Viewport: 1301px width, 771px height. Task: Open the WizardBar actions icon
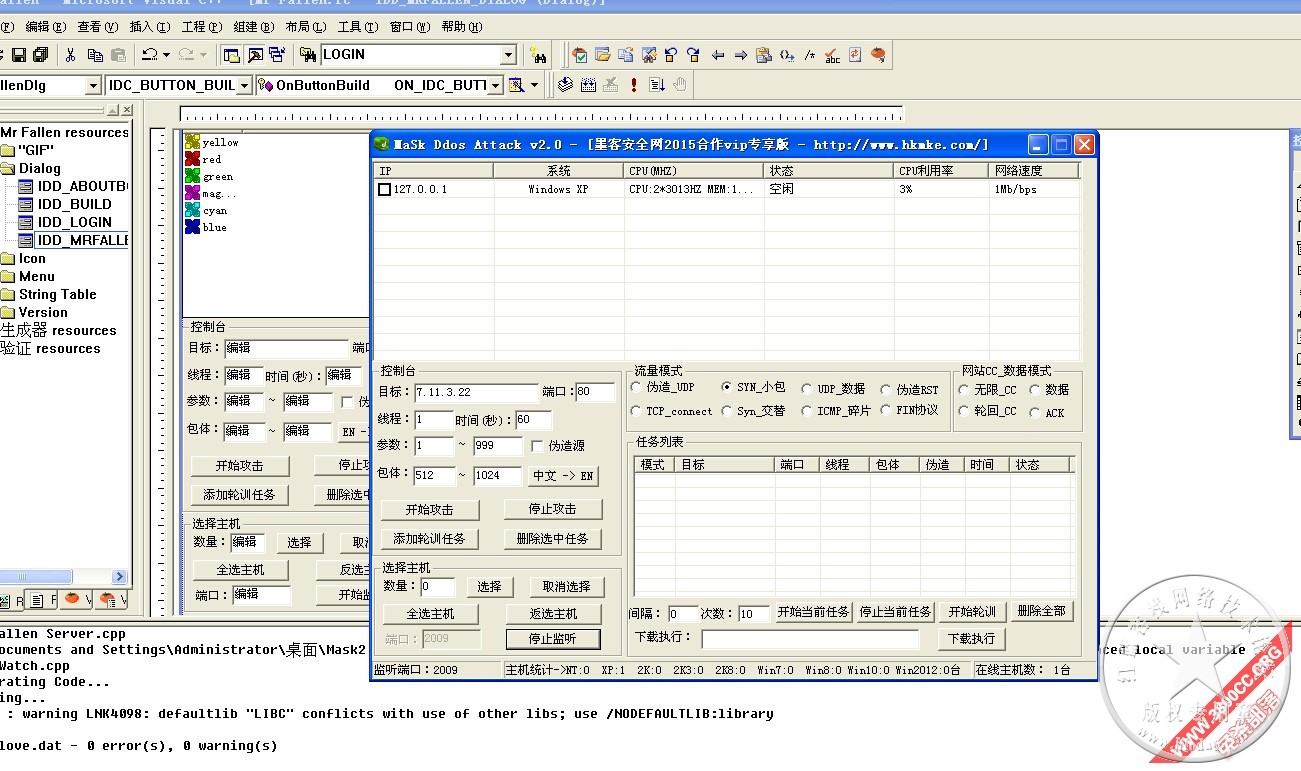click(x=517, y=85)
